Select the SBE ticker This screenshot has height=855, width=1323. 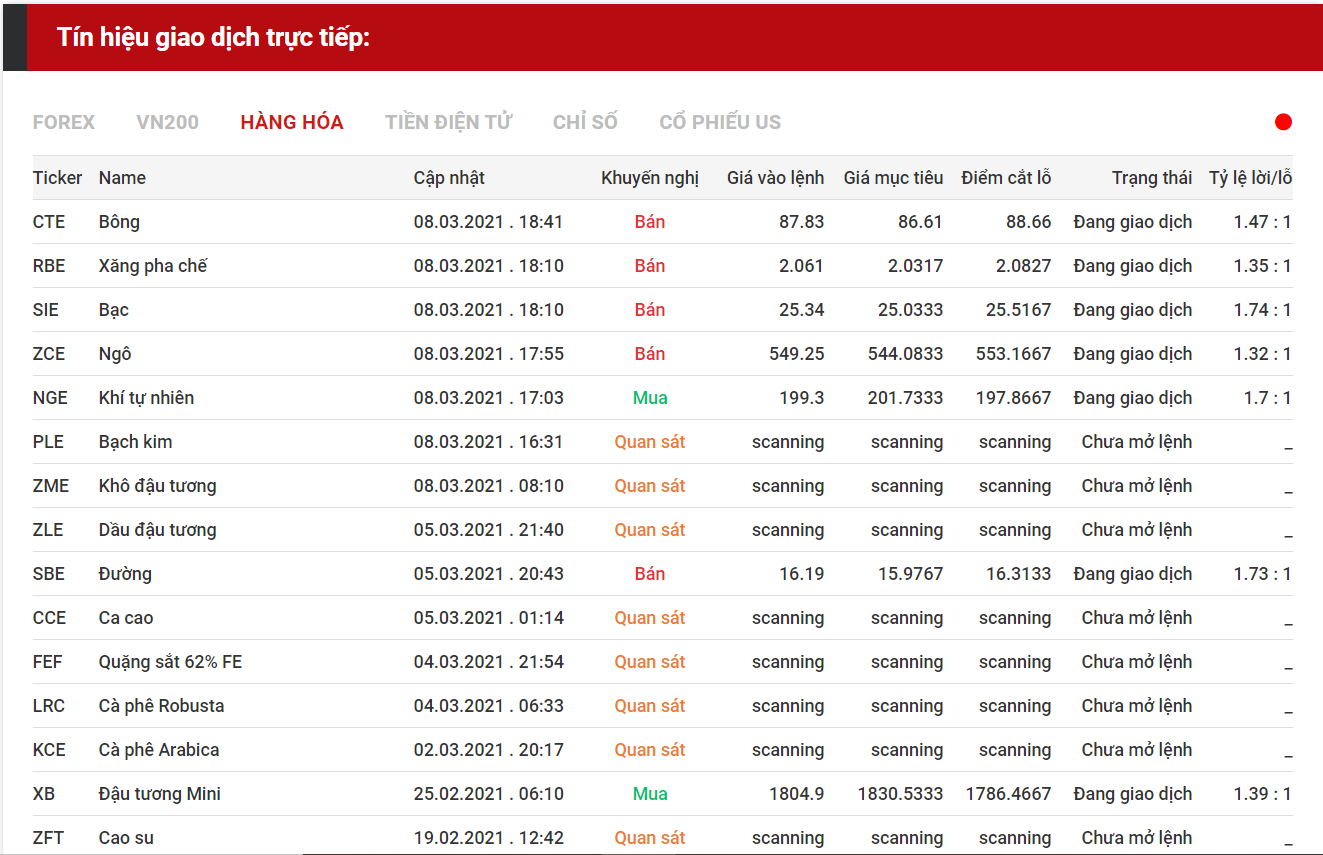[x=49, y=574]
